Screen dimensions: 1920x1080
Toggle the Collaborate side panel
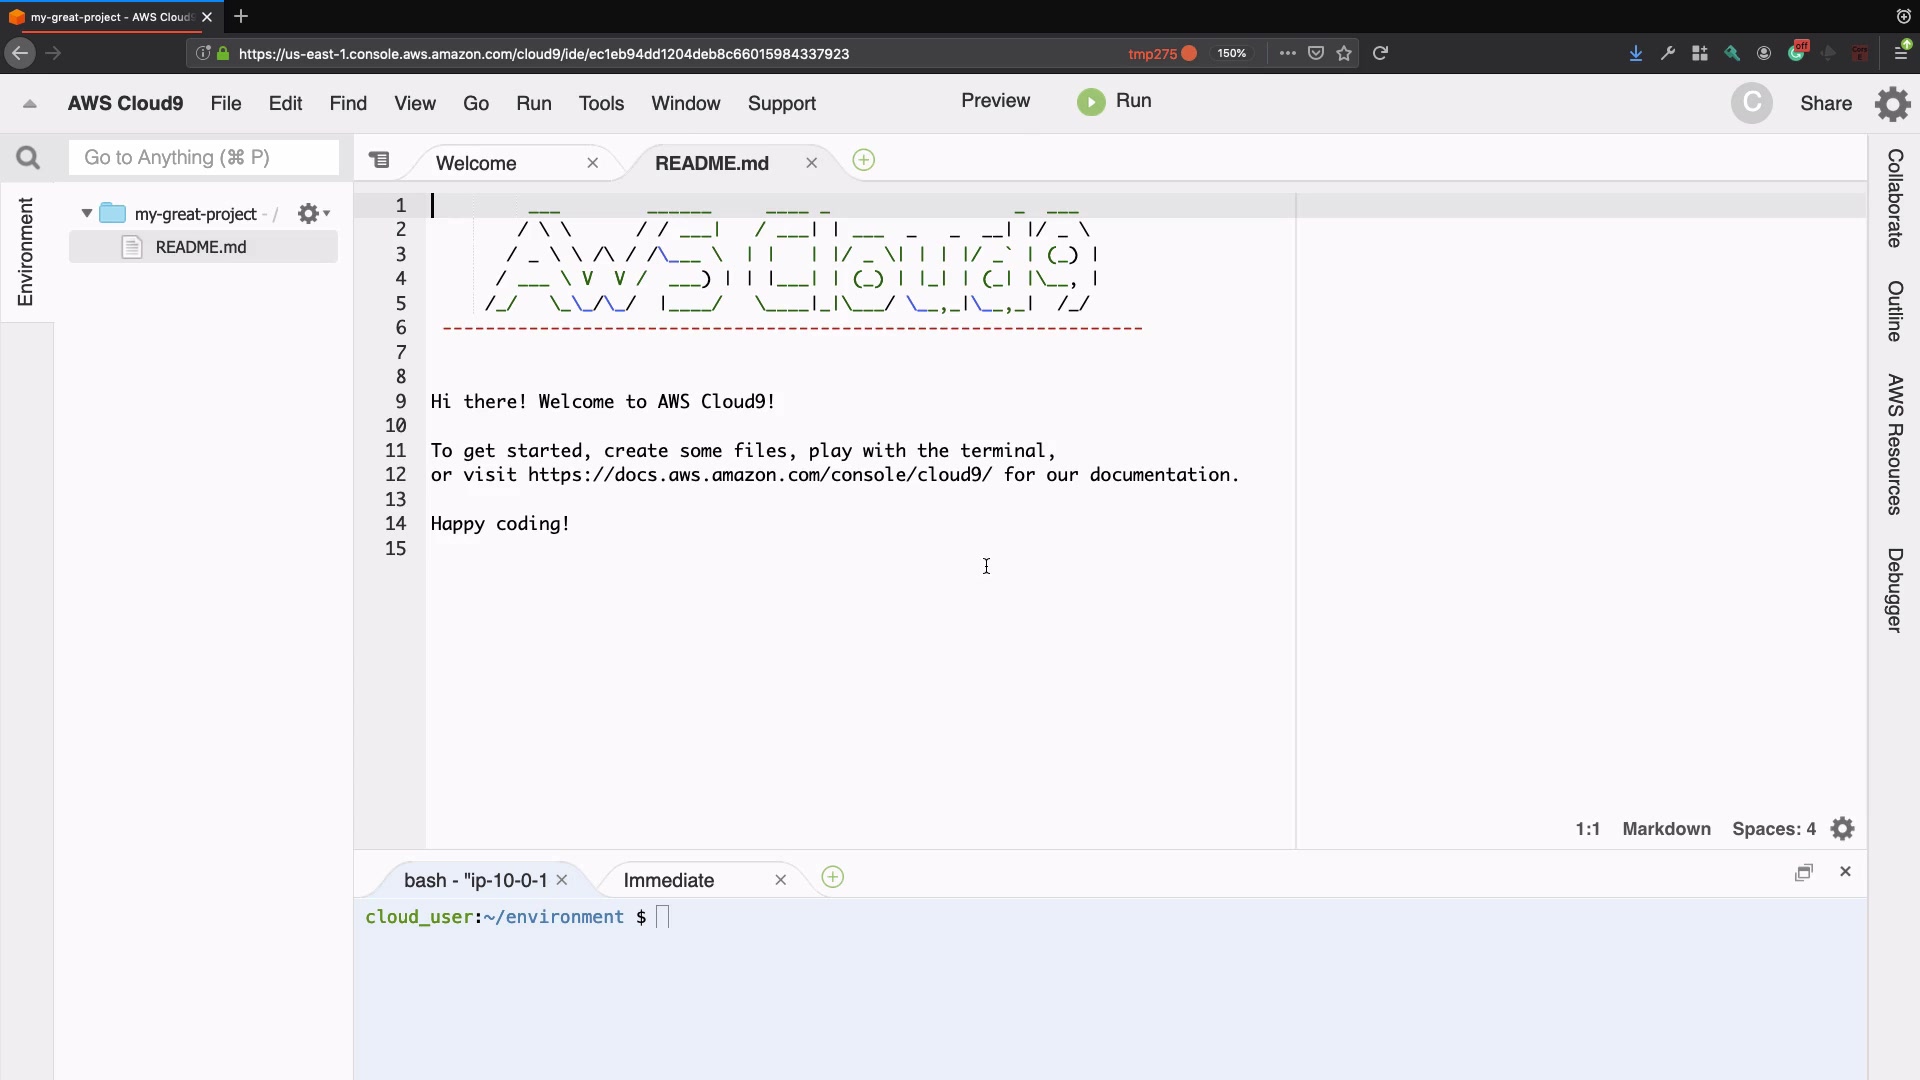coord(1894,198)
